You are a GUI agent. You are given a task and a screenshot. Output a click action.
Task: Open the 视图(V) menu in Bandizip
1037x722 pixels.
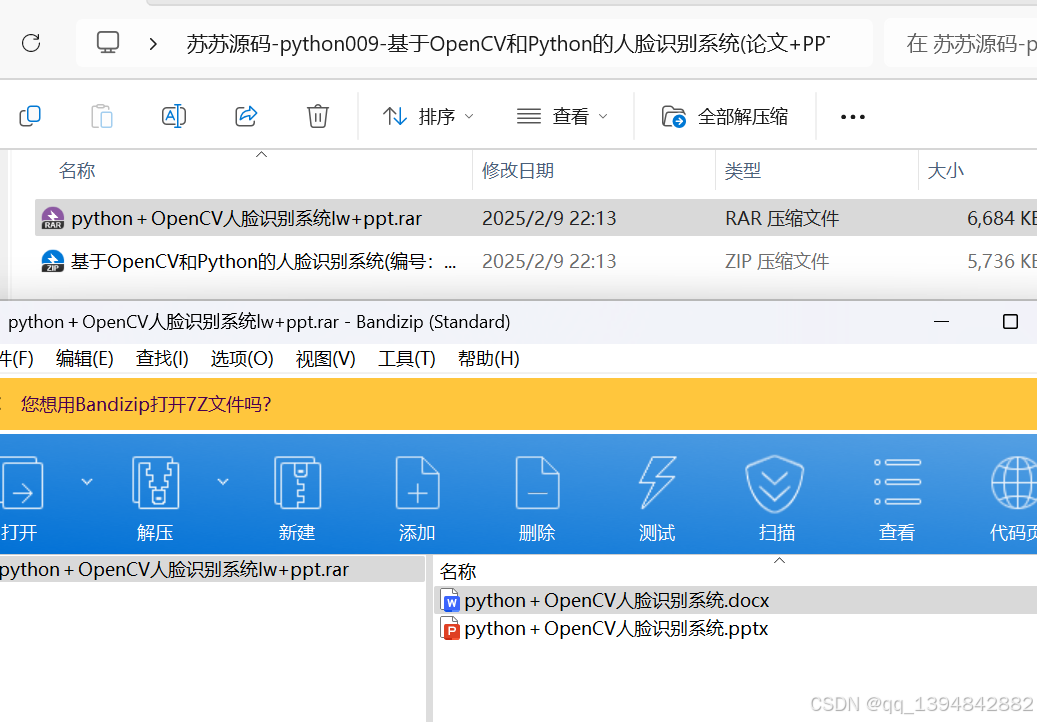pos(325,358)
